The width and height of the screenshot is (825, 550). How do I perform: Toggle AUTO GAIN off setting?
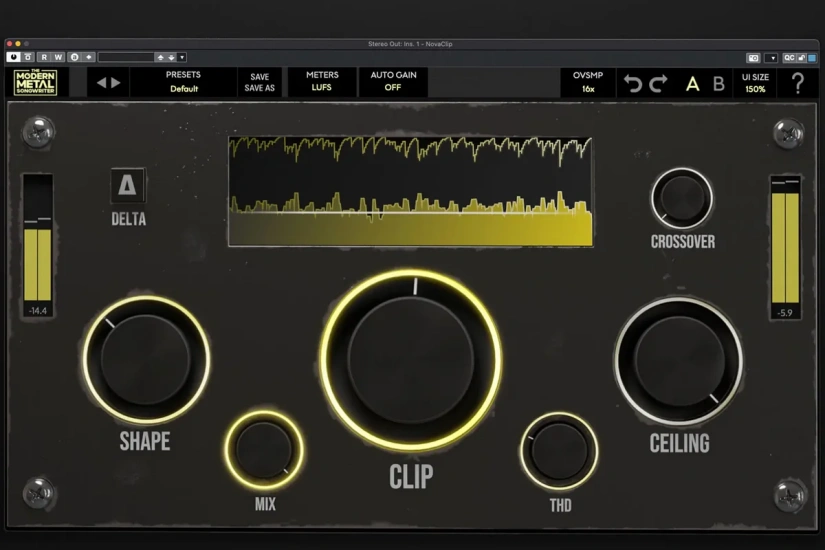(393, 82)
